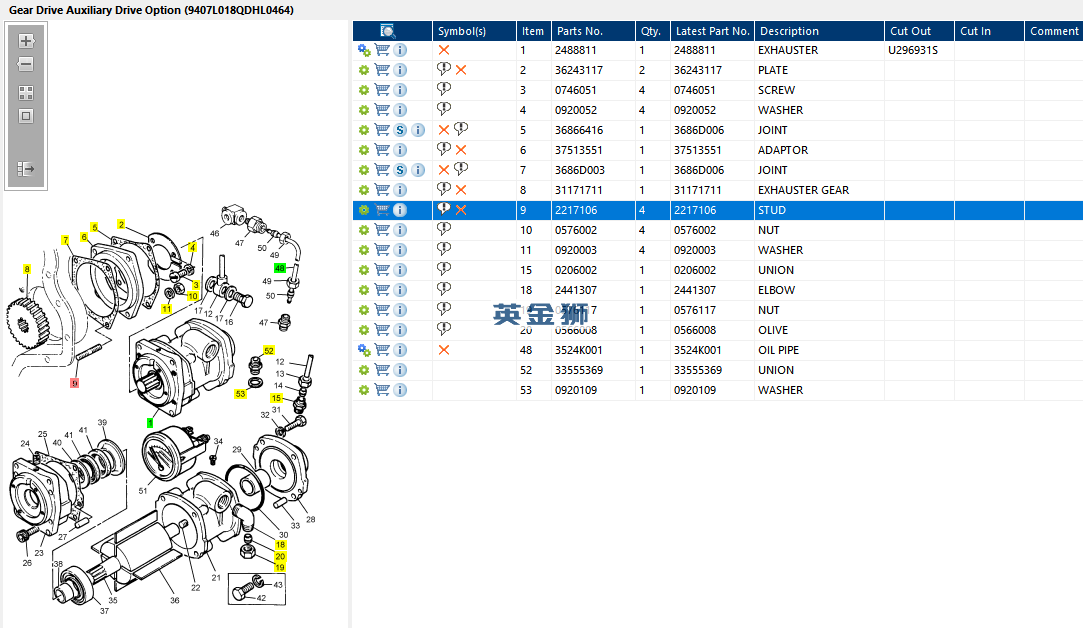Click gear icon for OIL PIPE row
The image size is (1083, 628).
click(x=364, y=350)
